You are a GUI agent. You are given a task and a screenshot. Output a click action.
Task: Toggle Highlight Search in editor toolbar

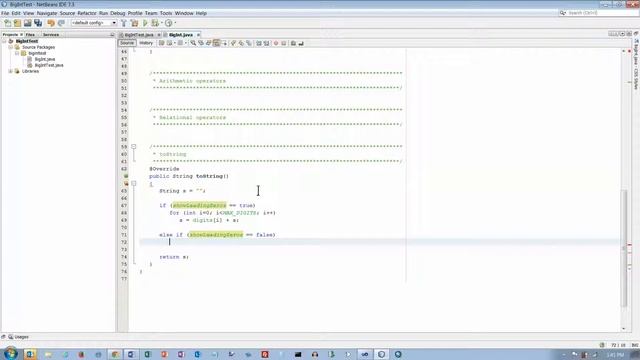tap(216, 43)
